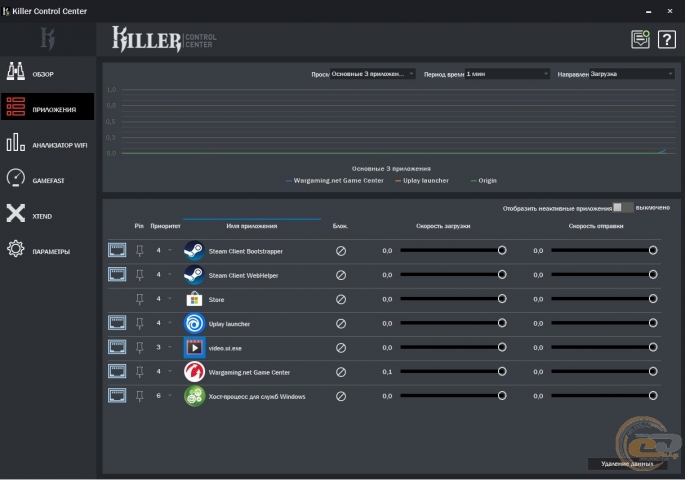Block Store app traffic
This screenshot has width=685, height=480.
pos(341,299)
